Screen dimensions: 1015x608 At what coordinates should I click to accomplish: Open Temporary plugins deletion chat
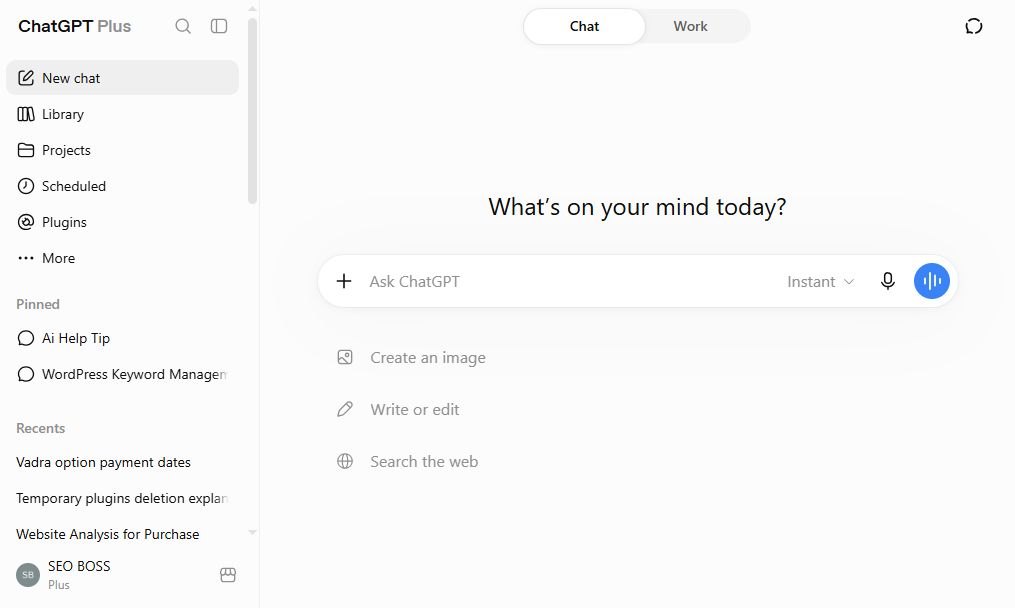pyautogui.click(x=122, y=498)
